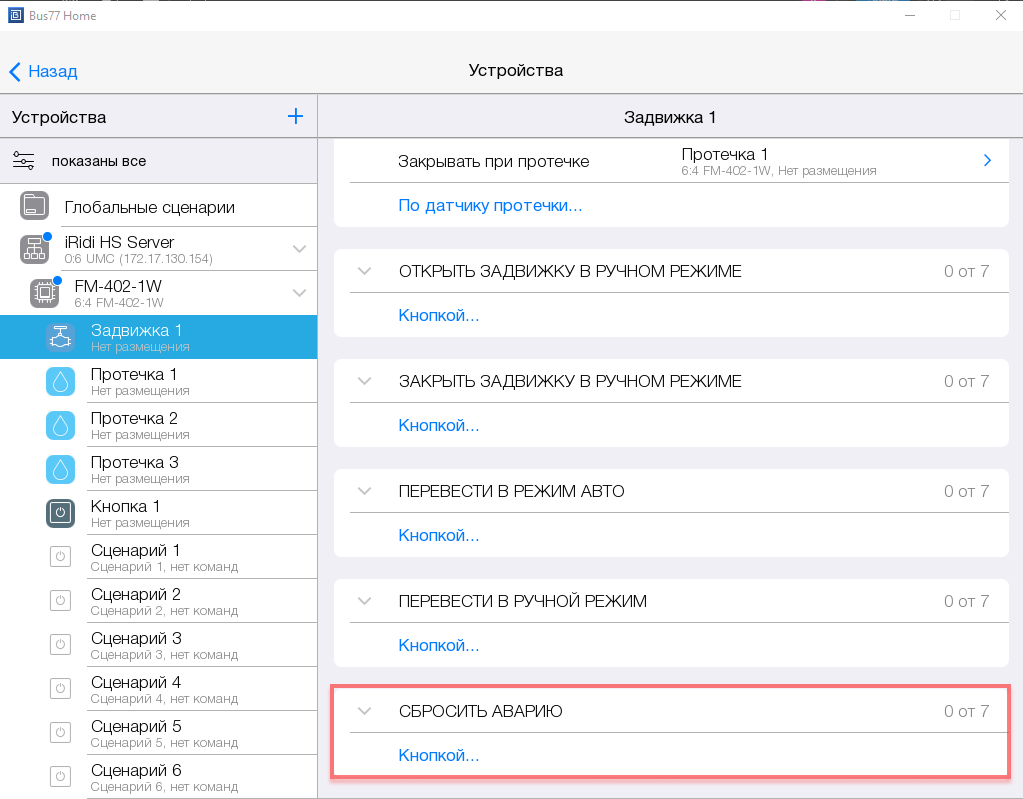The width and height of the screenshot is (1023, 799).
Task: Click the Сценарий 3 scenario icon
Action: coord(61,645)
